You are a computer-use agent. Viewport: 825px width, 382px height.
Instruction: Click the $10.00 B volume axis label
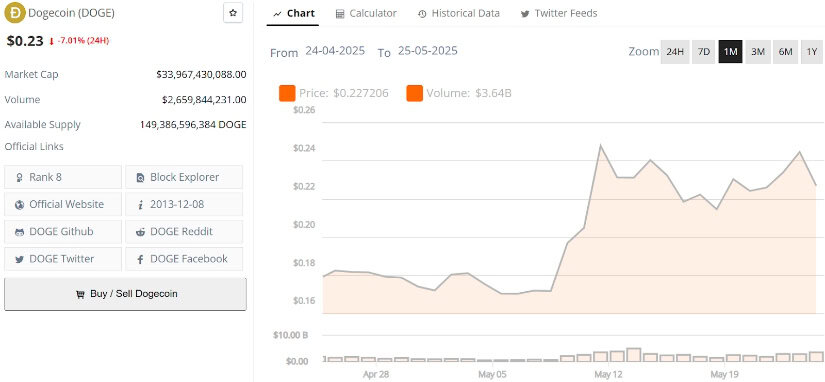coord(290,335)
